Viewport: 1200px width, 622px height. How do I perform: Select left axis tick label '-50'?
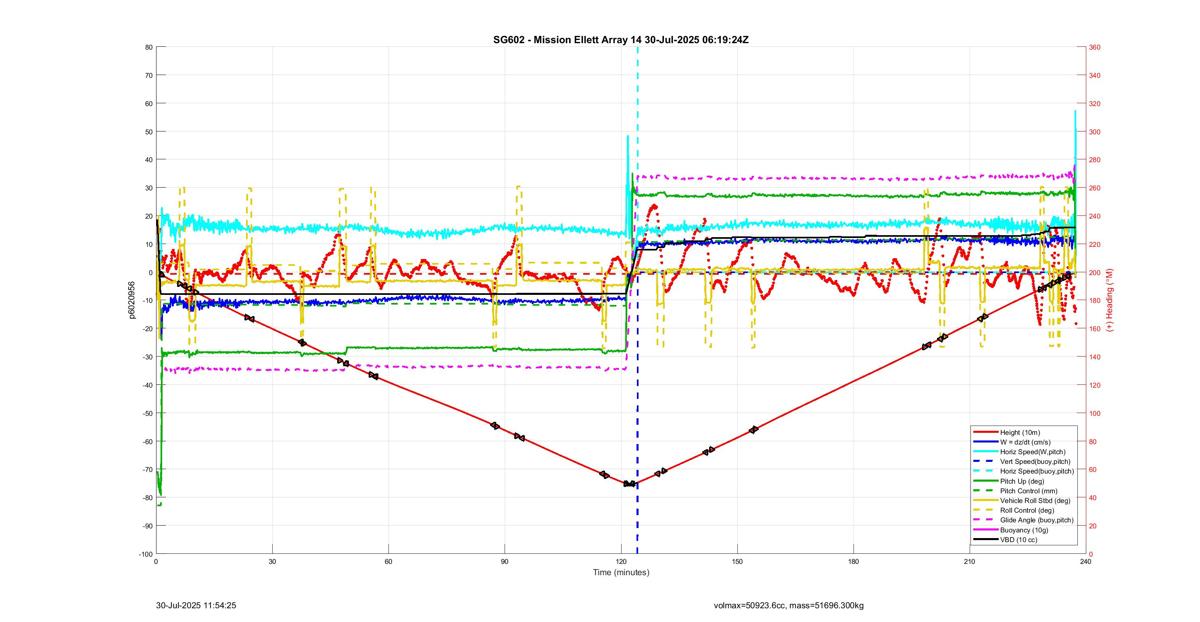146,413
